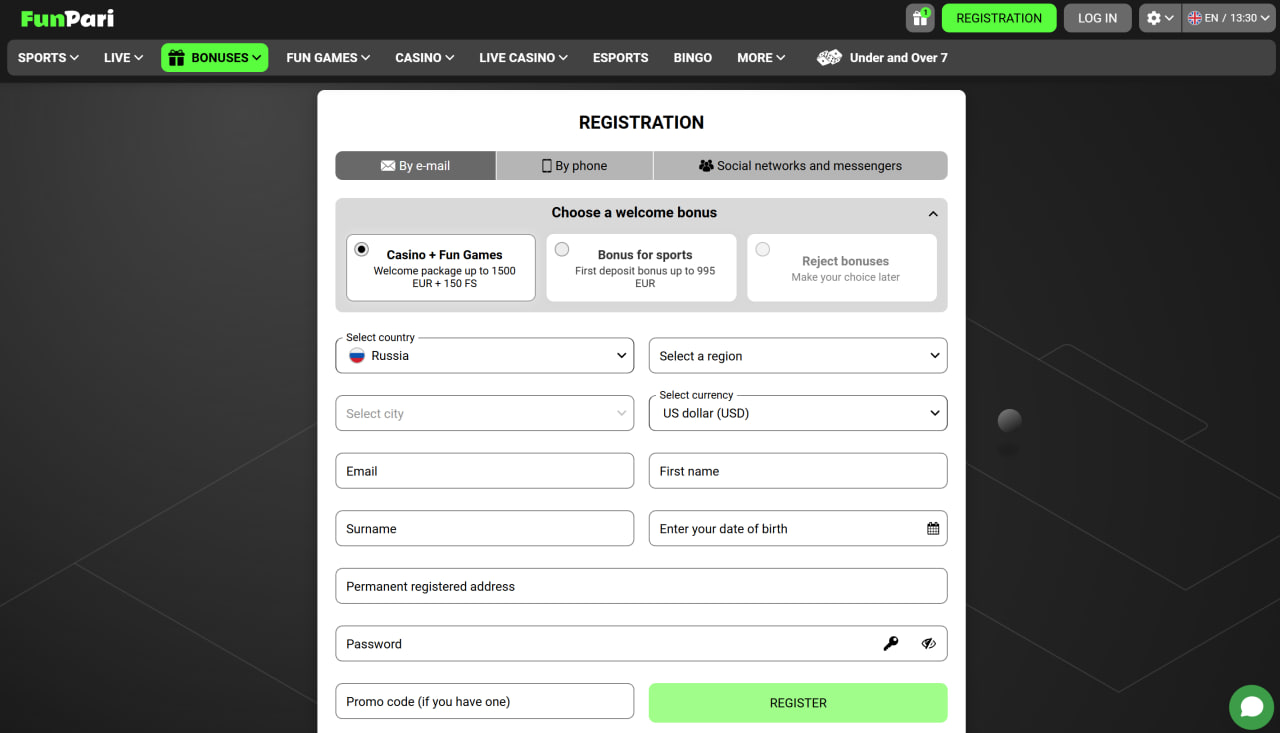Image resolution: width=1280 pixels, height=733 pixels.
Task: Expand the Select a region dropdown
Action: pyautogui.click(x=798, y=356)
